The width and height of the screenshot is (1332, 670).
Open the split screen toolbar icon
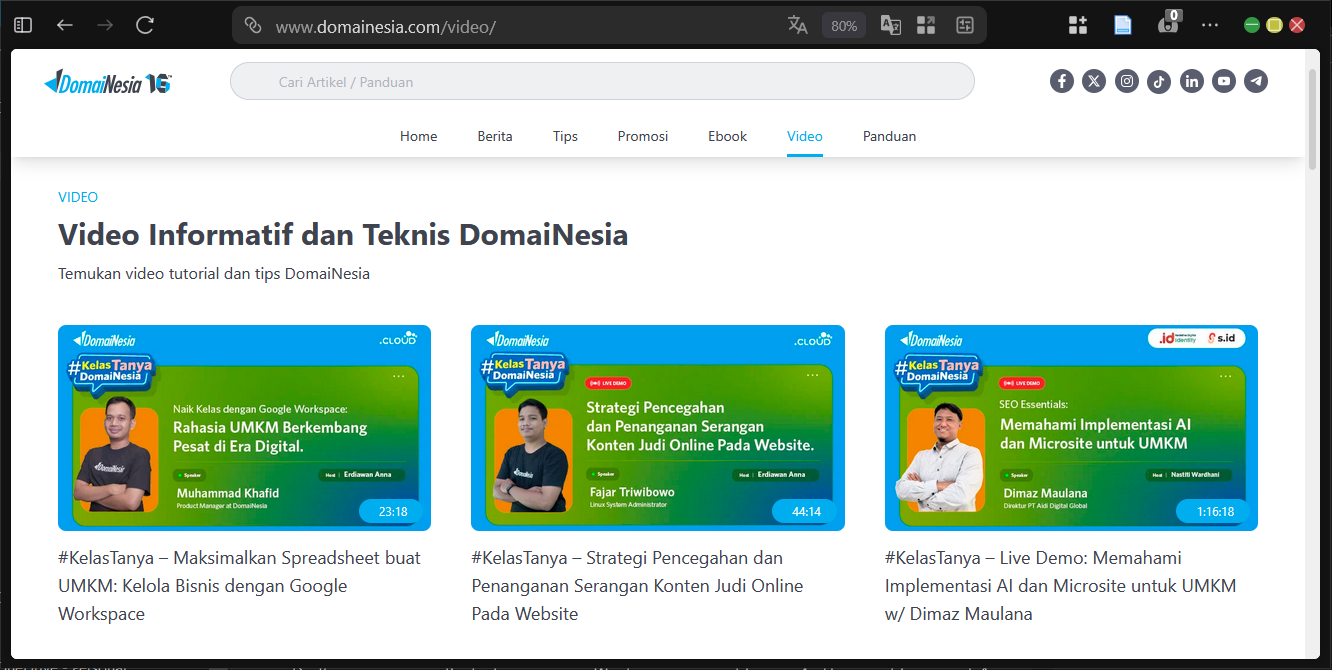pos(926,25)
